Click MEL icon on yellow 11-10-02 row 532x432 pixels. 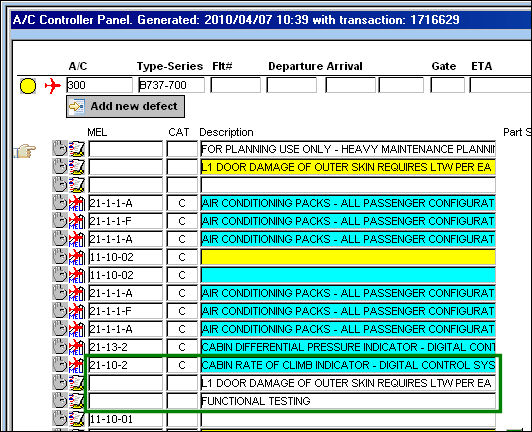[77, 257]
